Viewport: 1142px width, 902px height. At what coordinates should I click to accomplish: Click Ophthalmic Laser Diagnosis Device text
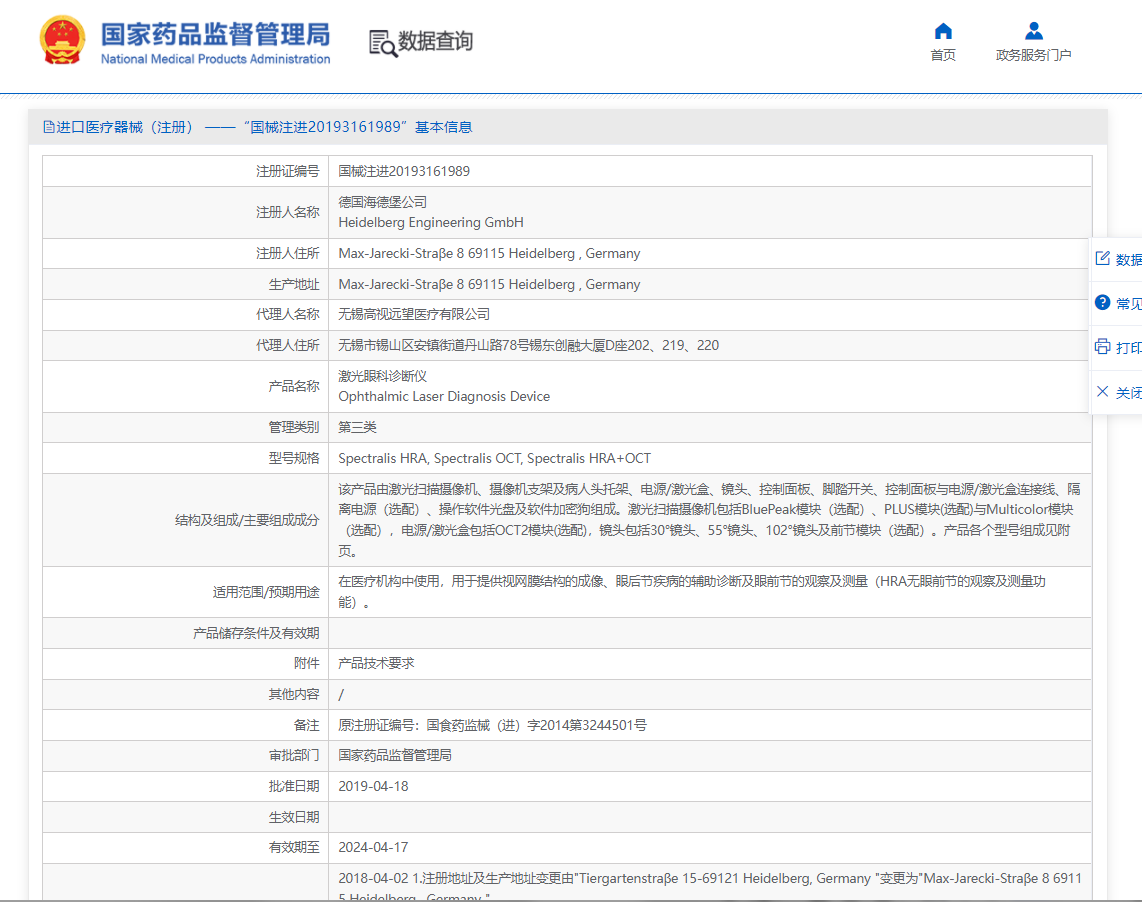click(444, 396)
